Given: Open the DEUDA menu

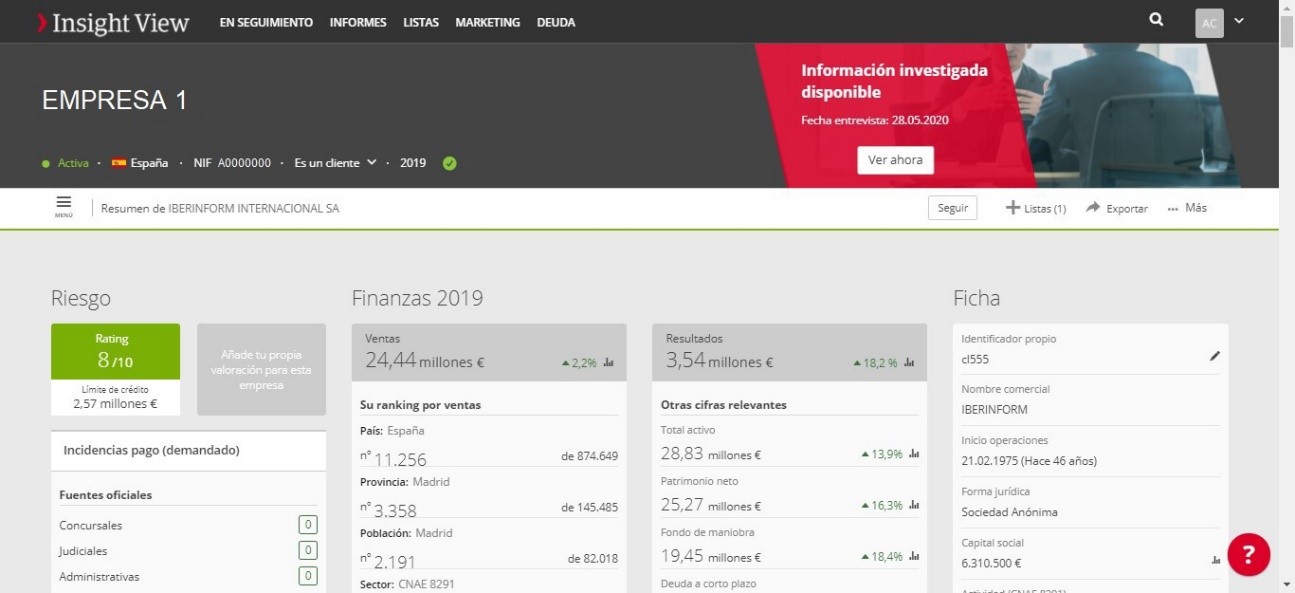Looking at the screenshot, I should coord(556,22).
